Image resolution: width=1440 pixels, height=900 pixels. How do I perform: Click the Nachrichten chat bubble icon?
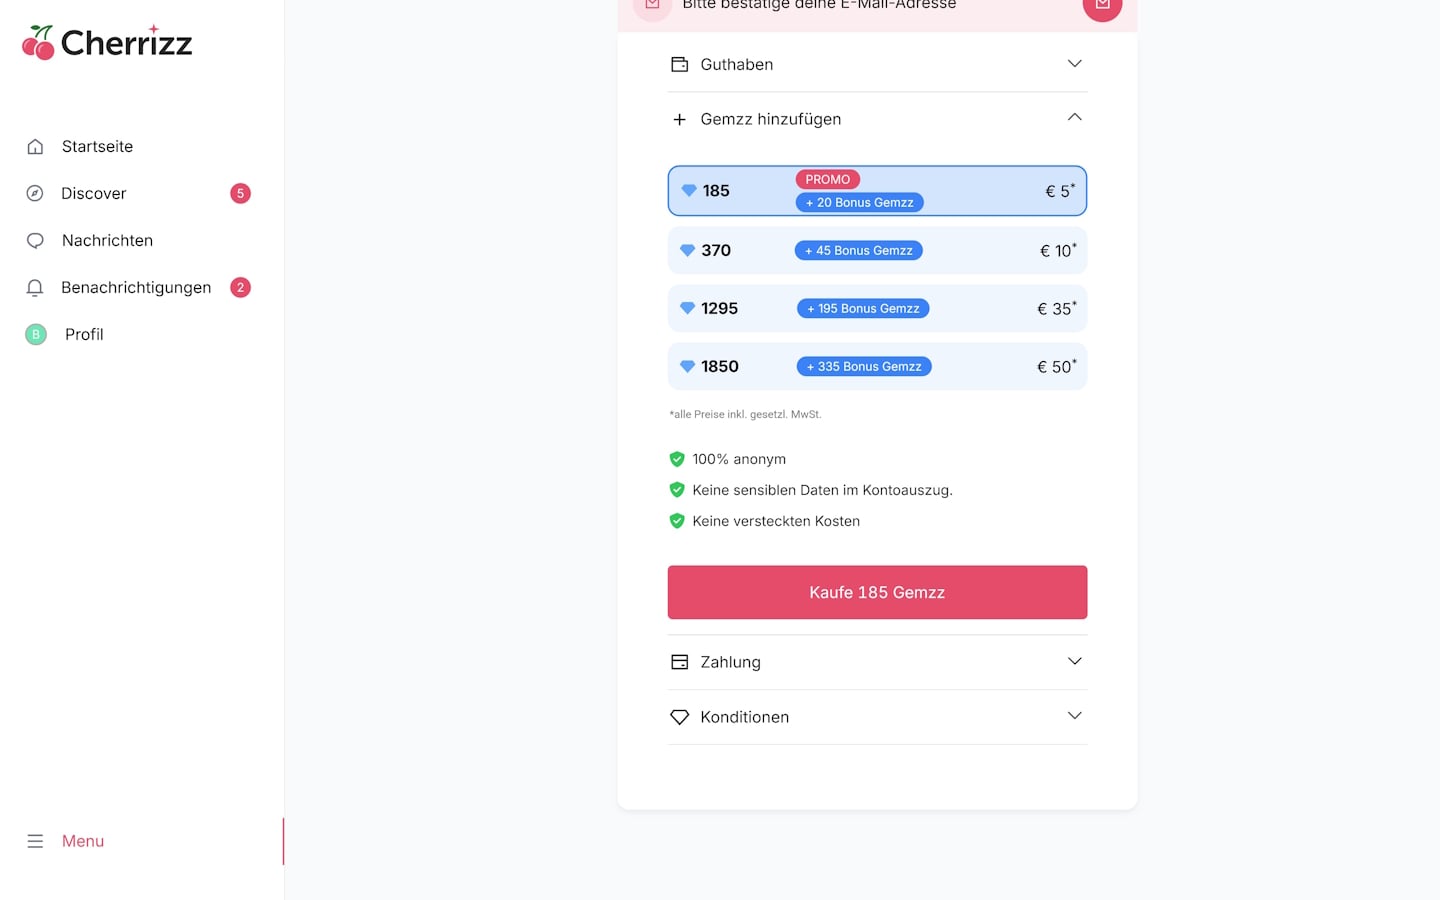pyautogui.click(x=35, y=241)
